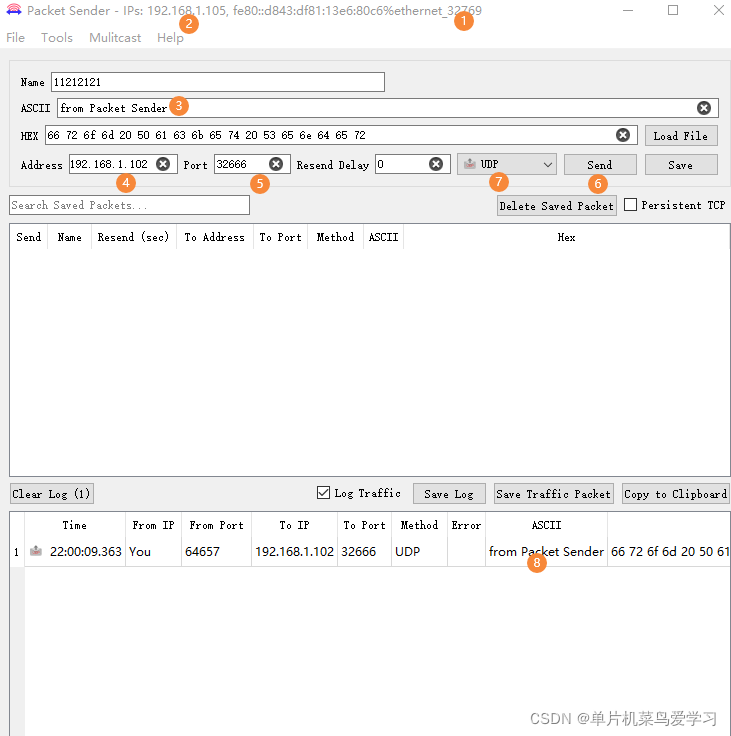The width and height of the screenshot is (731, 736).
Task: Click the saved packets ASCII column header
Action: pos(383,237)
